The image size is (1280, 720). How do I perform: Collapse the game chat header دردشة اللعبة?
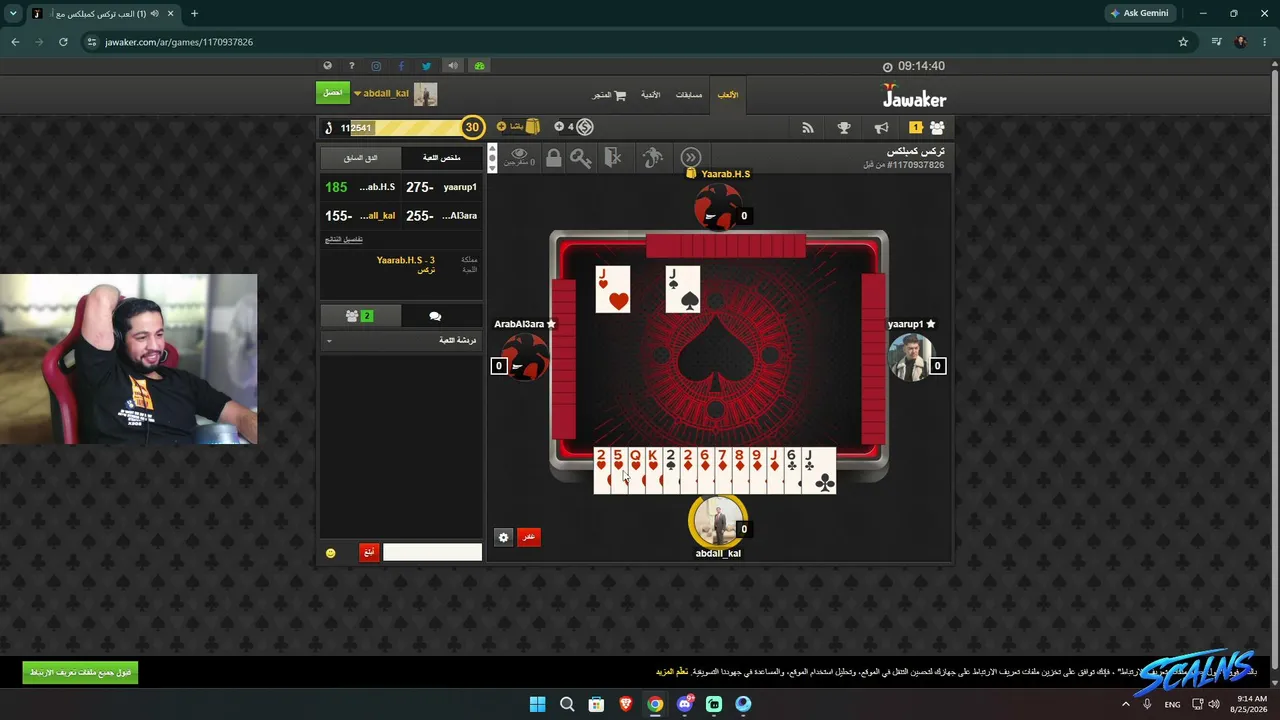tap(402, 341)
